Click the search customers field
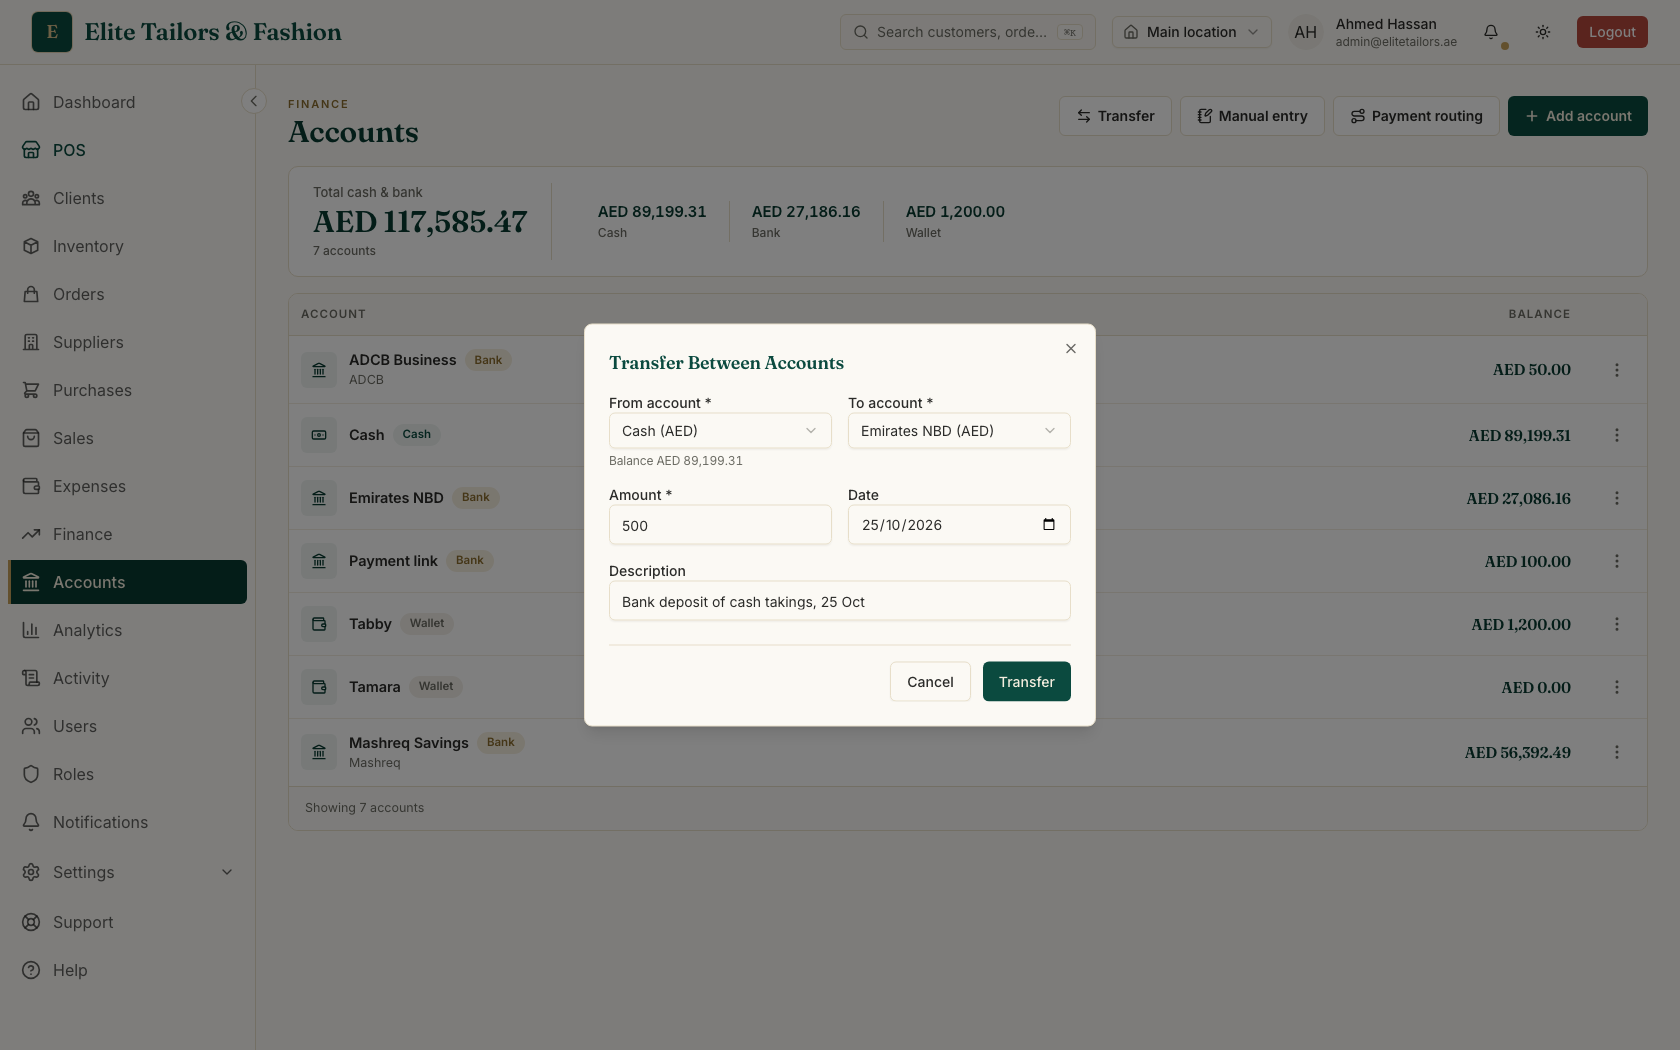The width and height of the screenshot is (1680, 1050). [x=968, y=32]
